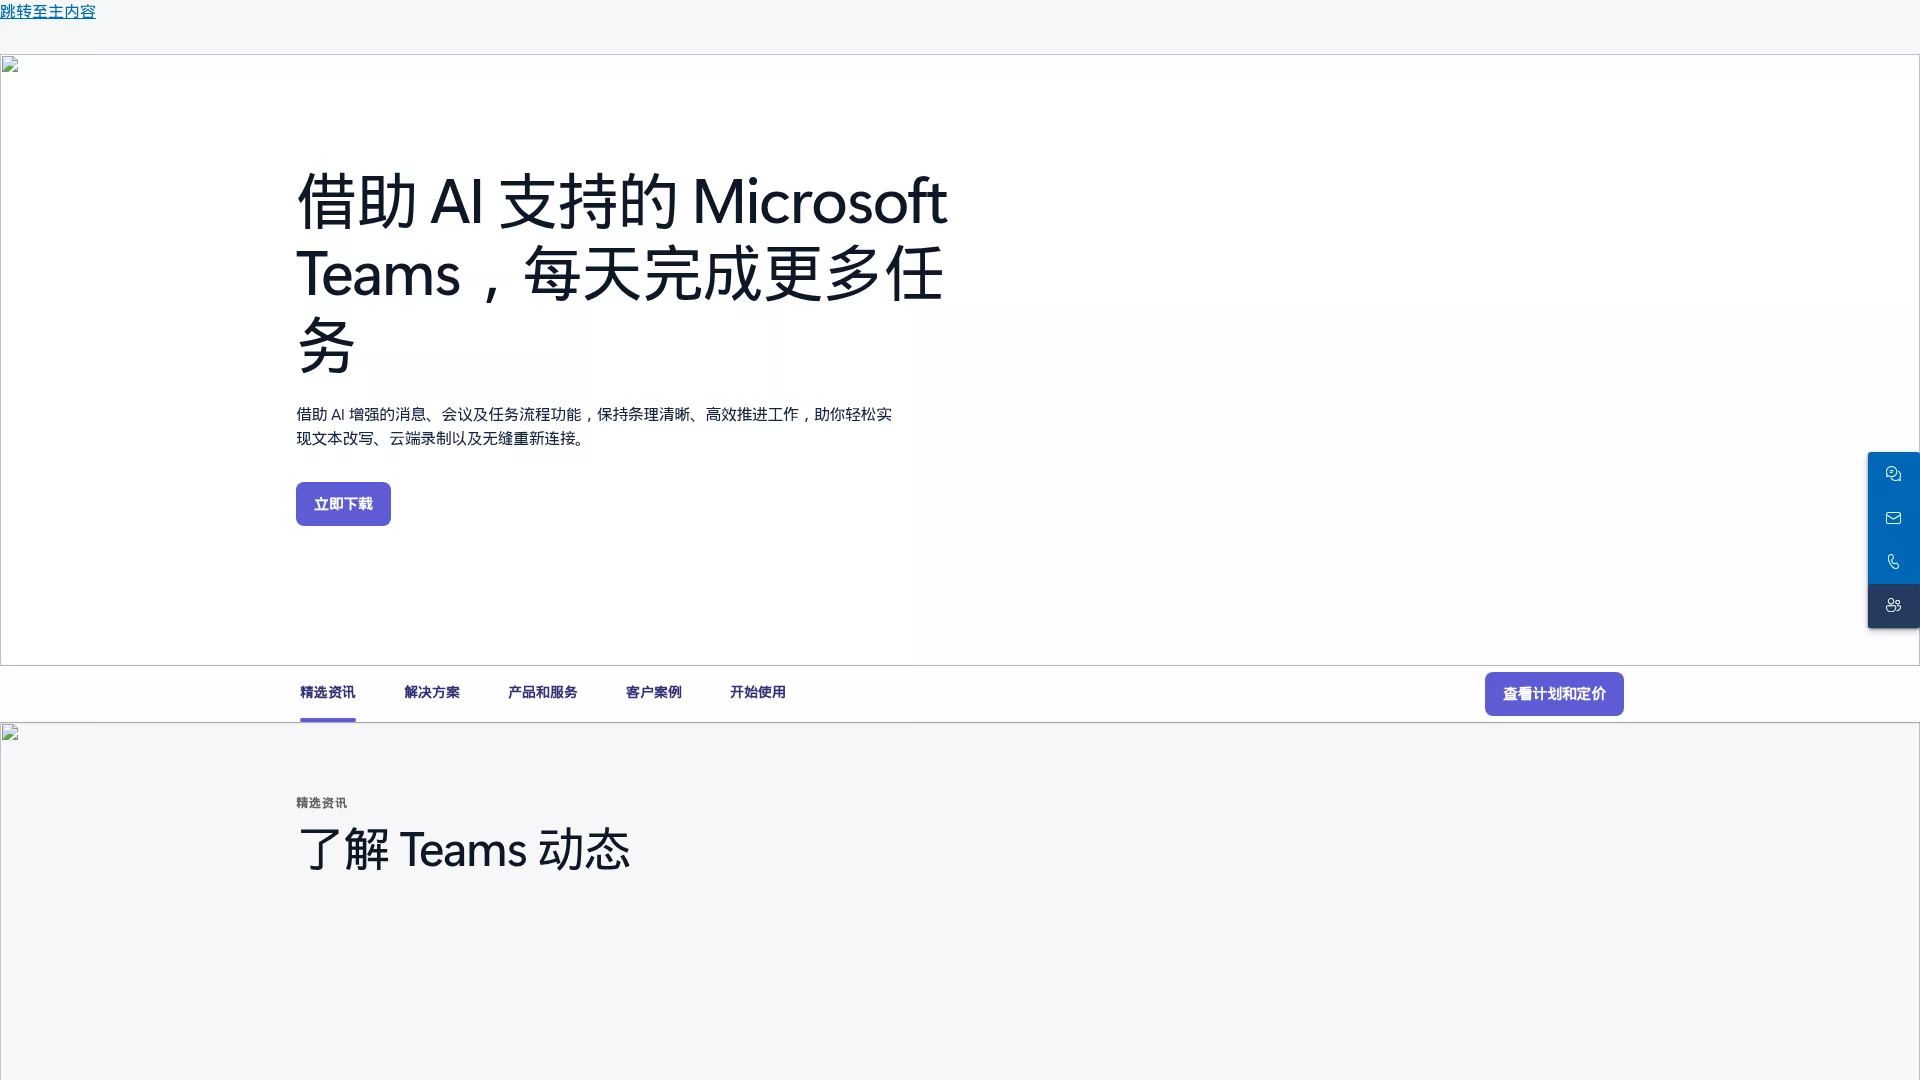Go to the 客户案例 tab

click(654, 693)
